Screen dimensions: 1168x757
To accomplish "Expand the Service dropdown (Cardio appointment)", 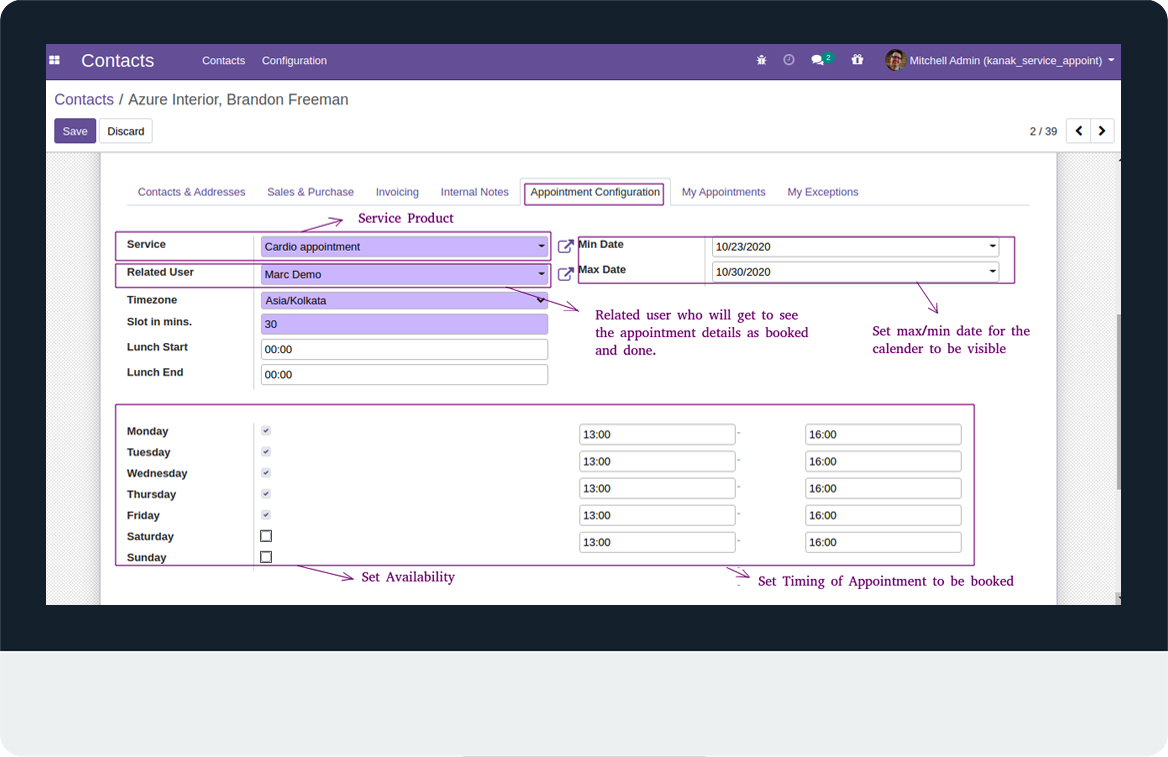I will (x=542, y=247).
